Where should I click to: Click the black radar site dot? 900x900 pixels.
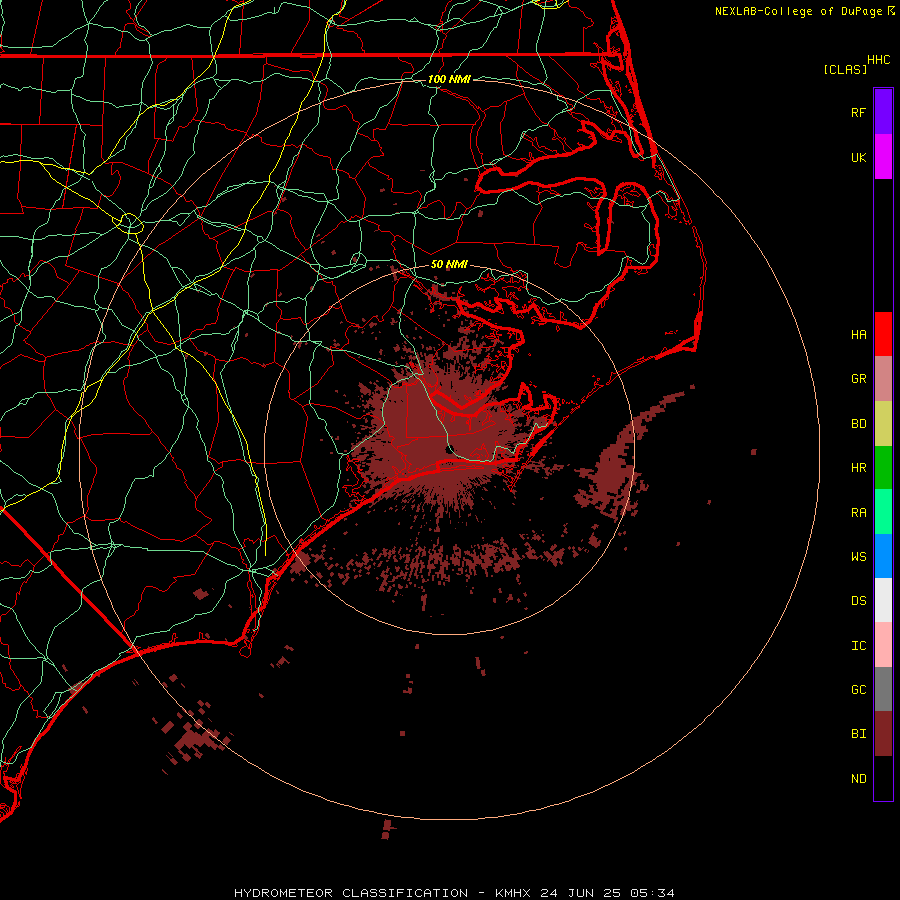click(450, 449)
